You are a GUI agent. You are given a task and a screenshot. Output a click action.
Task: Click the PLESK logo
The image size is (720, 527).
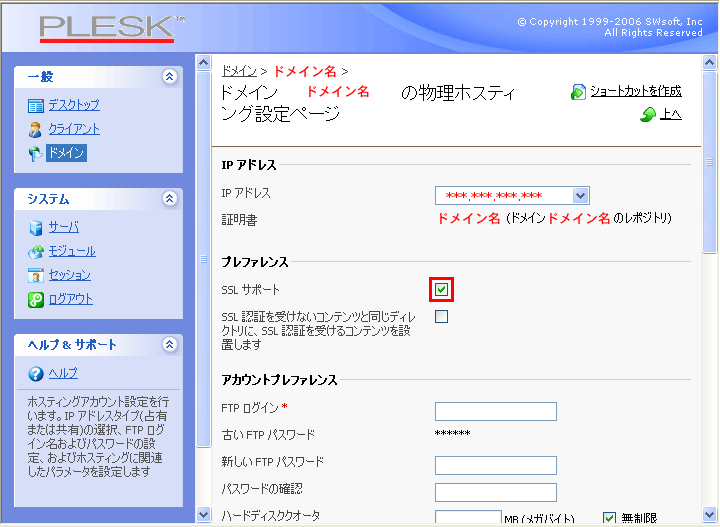(112, 28)
